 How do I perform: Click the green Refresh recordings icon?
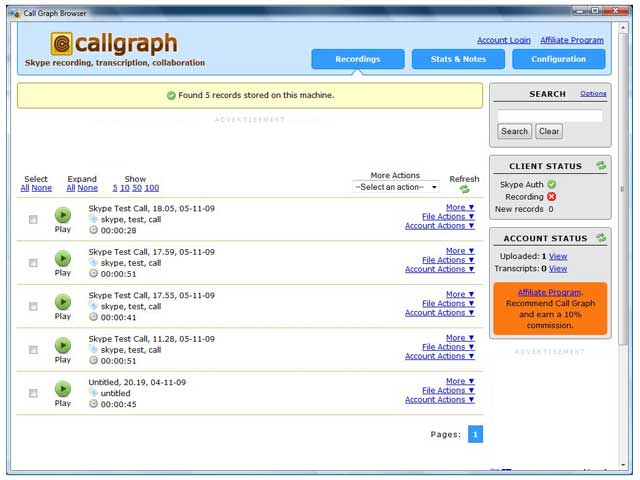click(464, 189)
